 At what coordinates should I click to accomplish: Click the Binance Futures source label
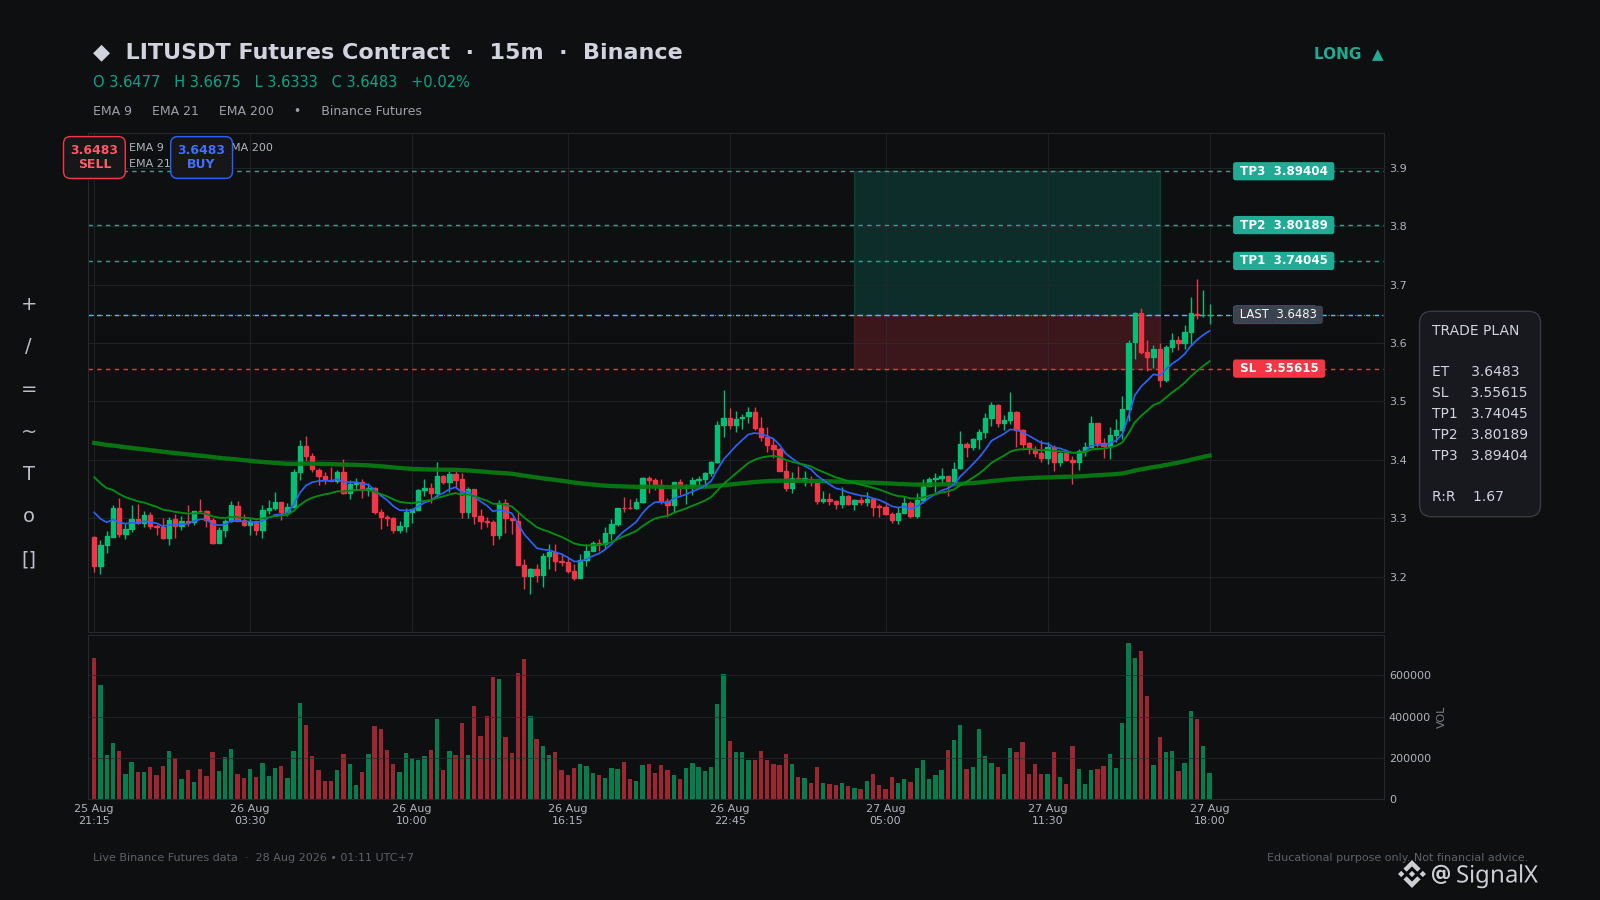[x=371, y=111]
